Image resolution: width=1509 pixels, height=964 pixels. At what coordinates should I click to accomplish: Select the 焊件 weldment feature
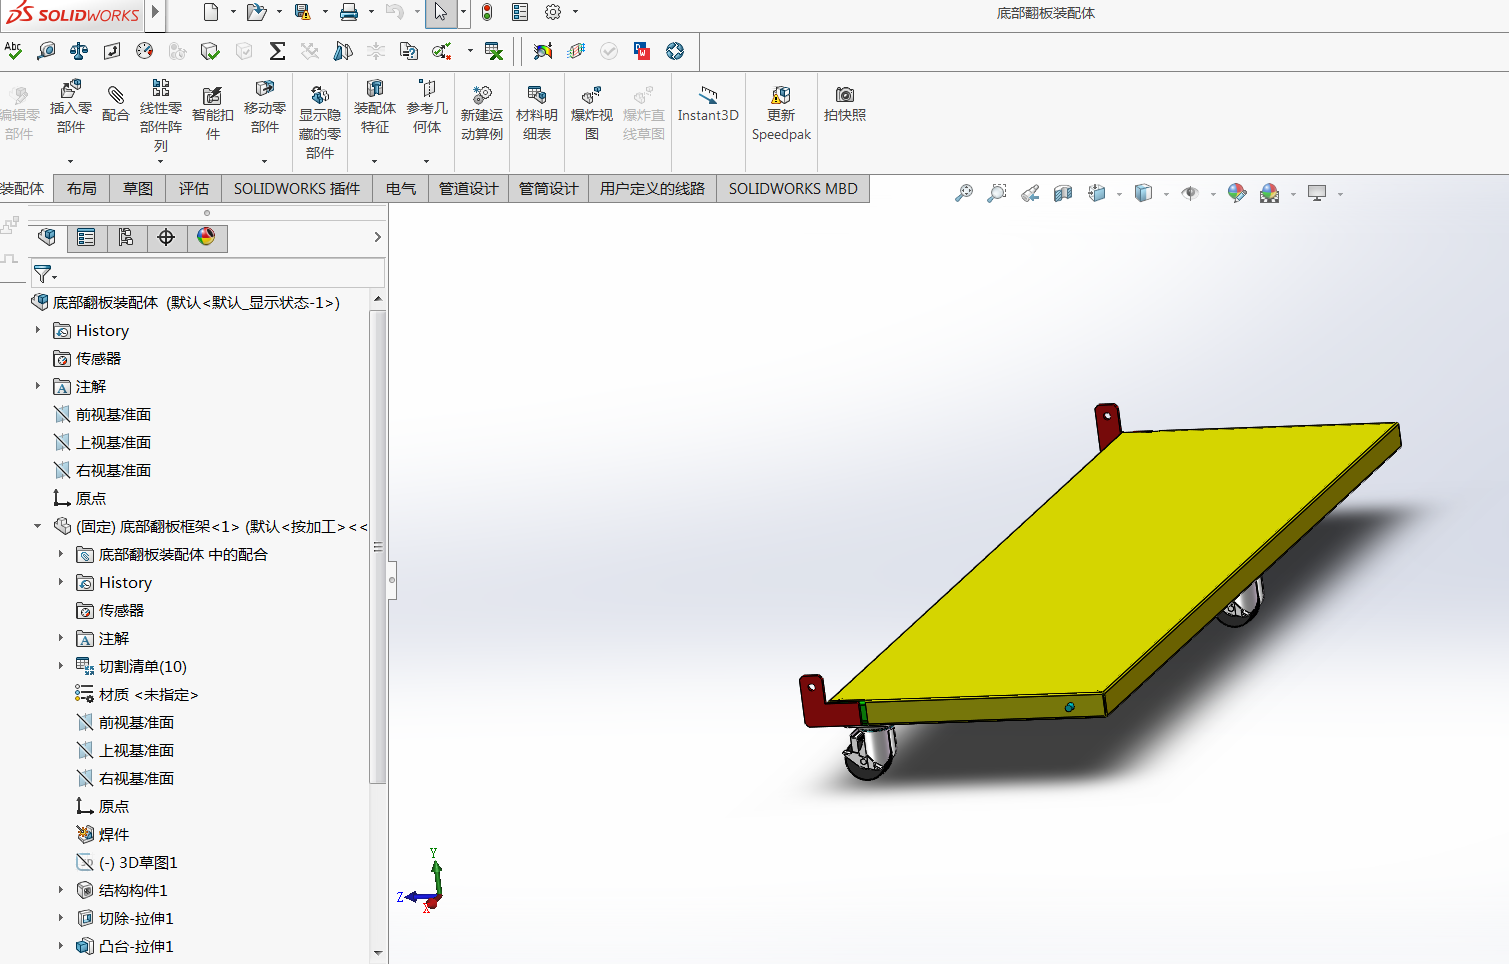point(114,834)
